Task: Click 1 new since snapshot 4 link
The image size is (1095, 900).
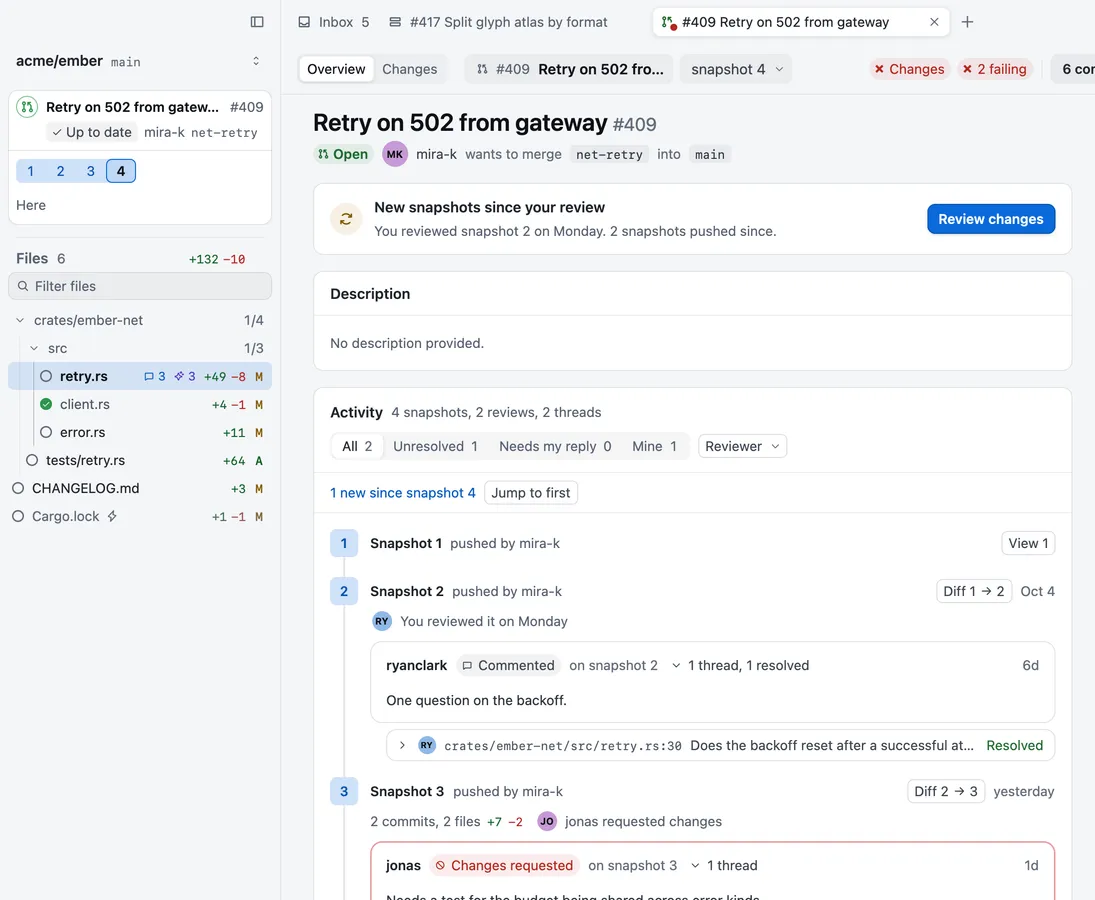Action: (x=402, y=493)
